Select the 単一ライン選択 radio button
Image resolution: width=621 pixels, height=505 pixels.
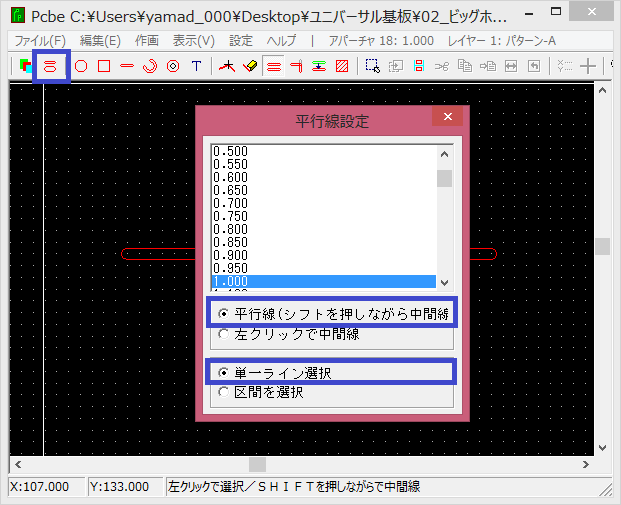click(x=224, y=373)
